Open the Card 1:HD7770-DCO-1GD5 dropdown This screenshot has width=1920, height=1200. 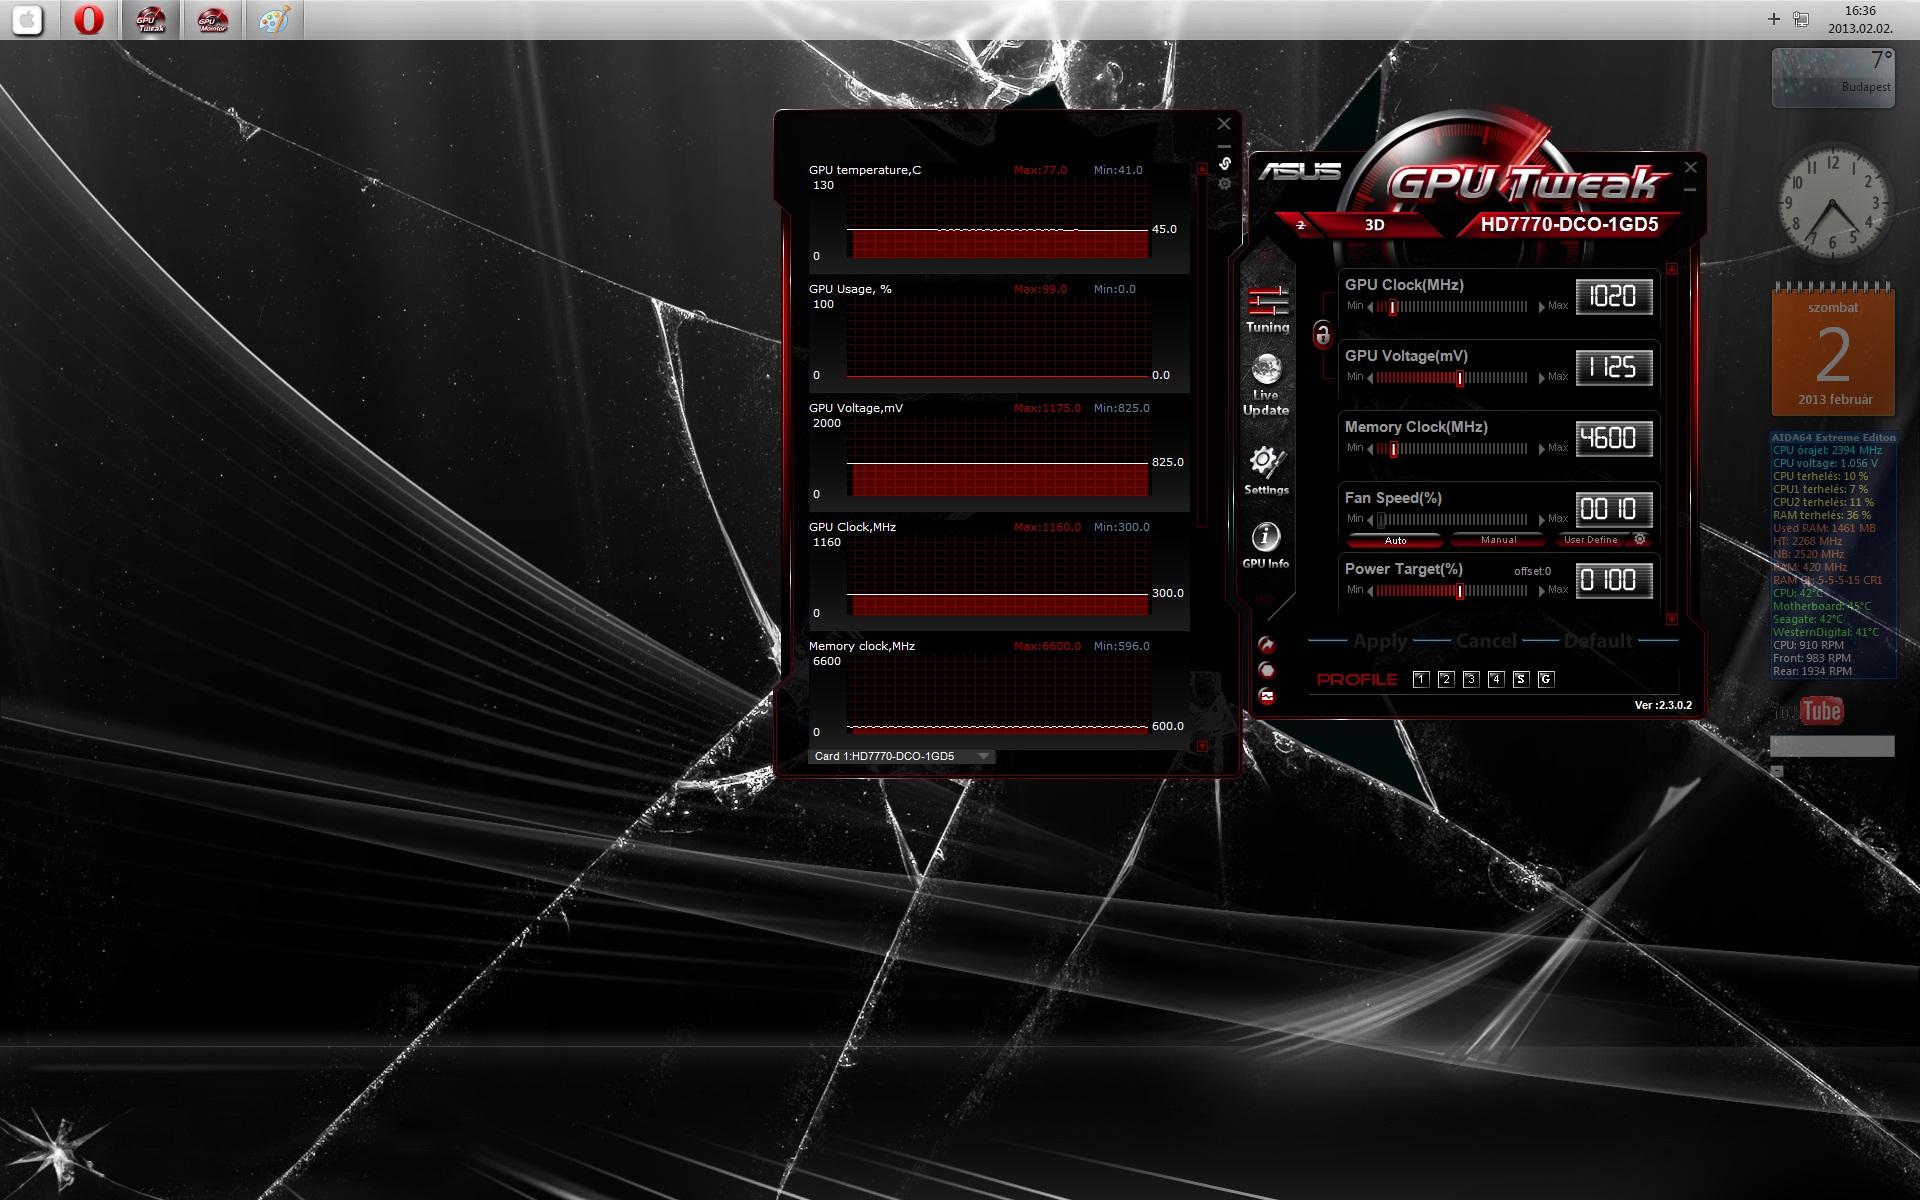pos(901,756)
